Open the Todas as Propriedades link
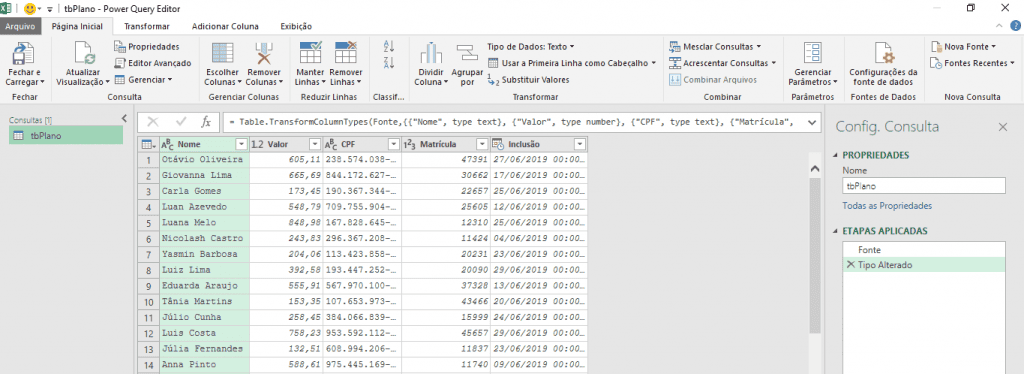1024x374 pixels. [x=887, y=206]
